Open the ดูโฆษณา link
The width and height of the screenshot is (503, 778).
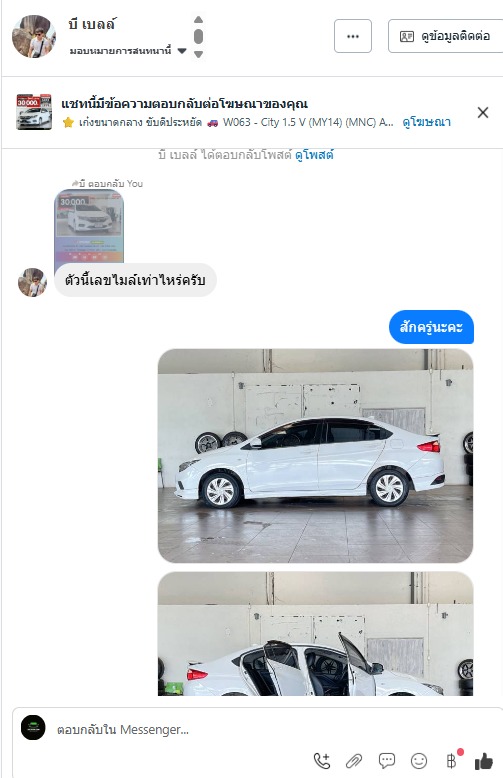(x=427, y=122)
